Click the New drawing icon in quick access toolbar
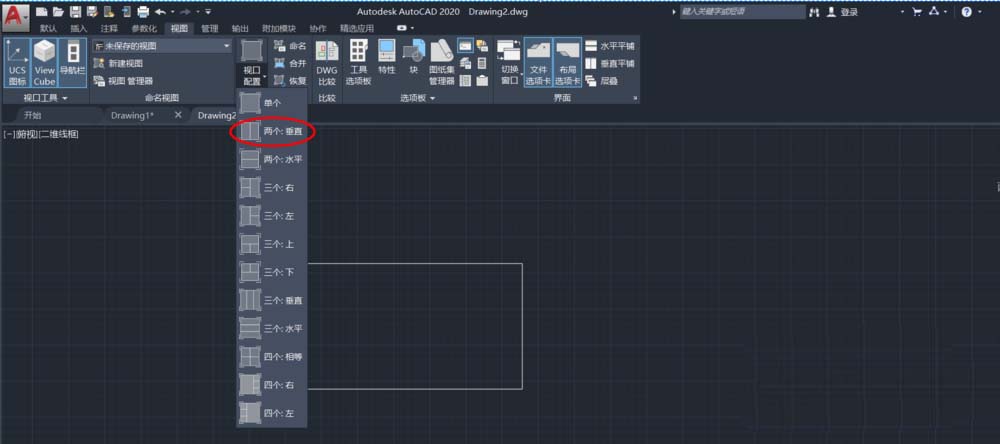Image resolution: width=1000 pixels, height=444 pixels. tap(42, 11)
